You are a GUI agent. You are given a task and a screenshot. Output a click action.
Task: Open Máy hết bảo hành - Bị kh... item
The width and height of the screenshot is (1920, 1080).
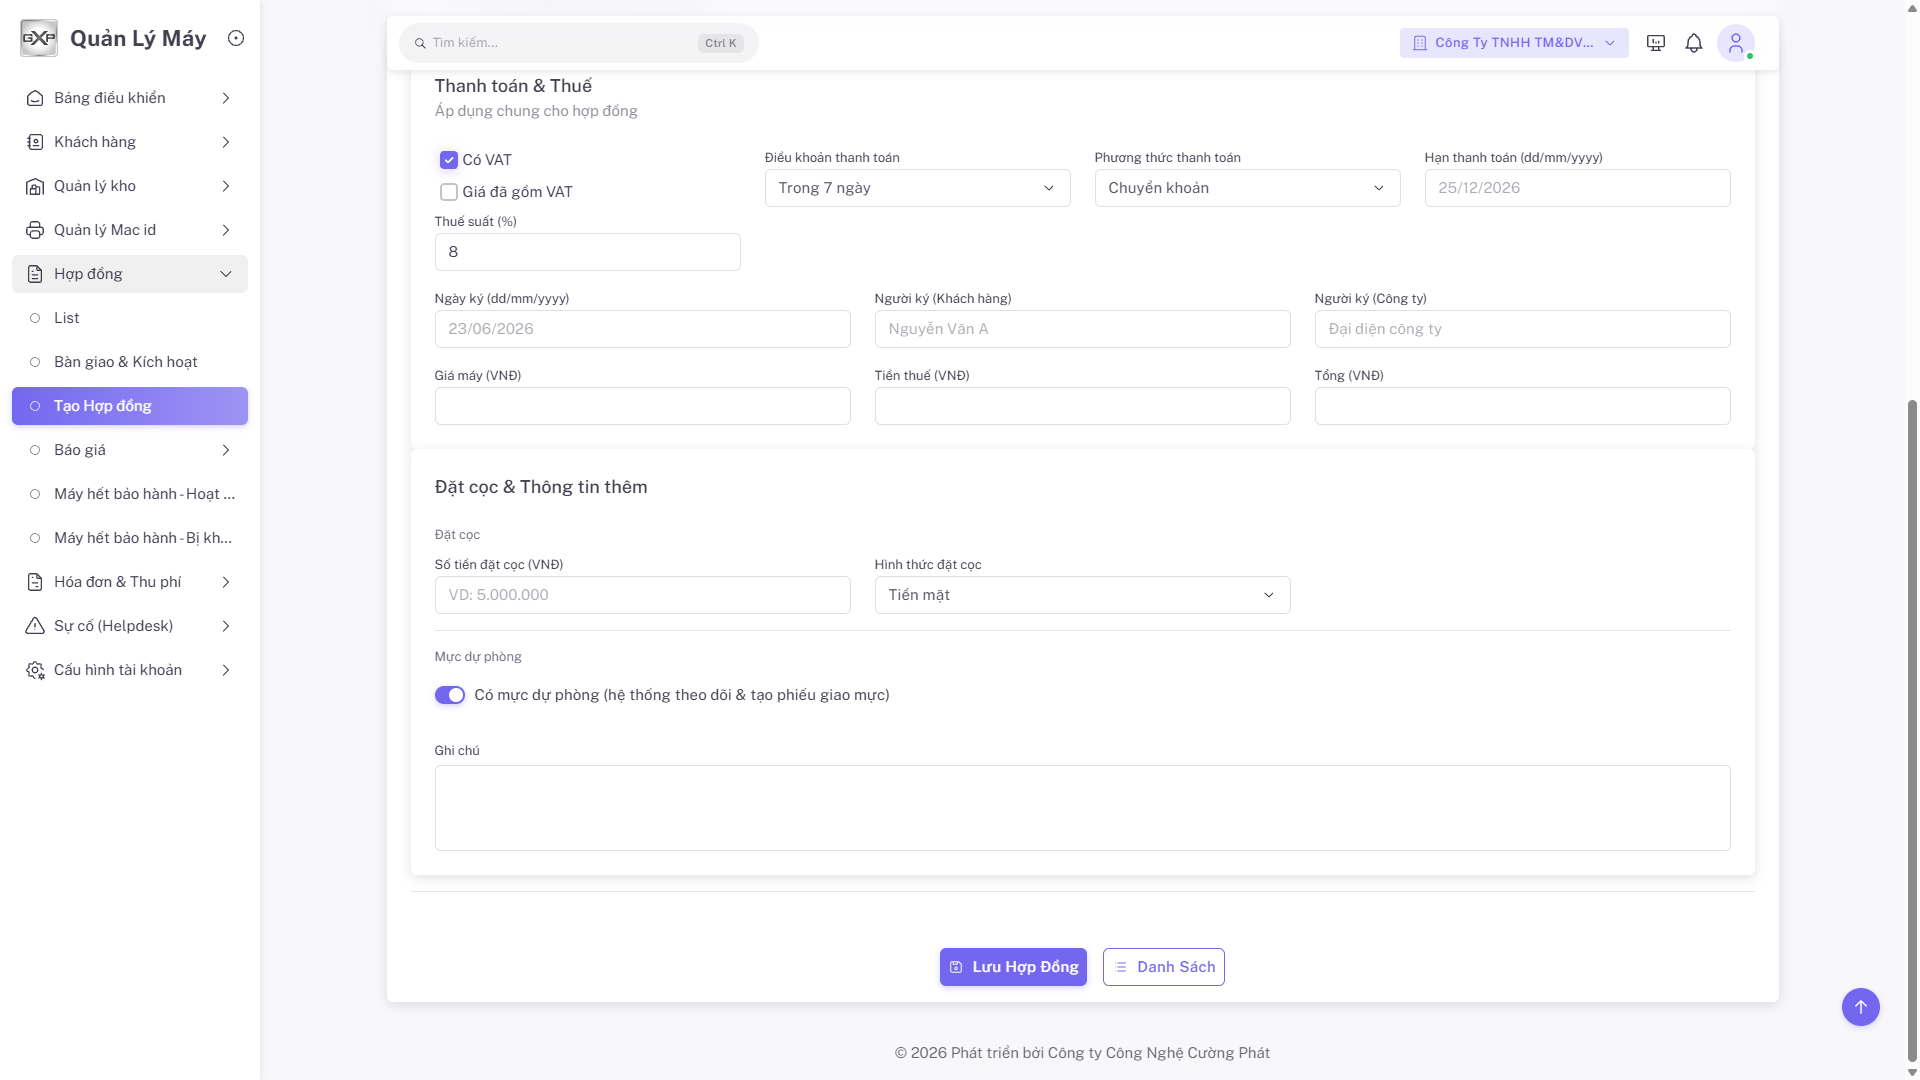tap(130, 538)
